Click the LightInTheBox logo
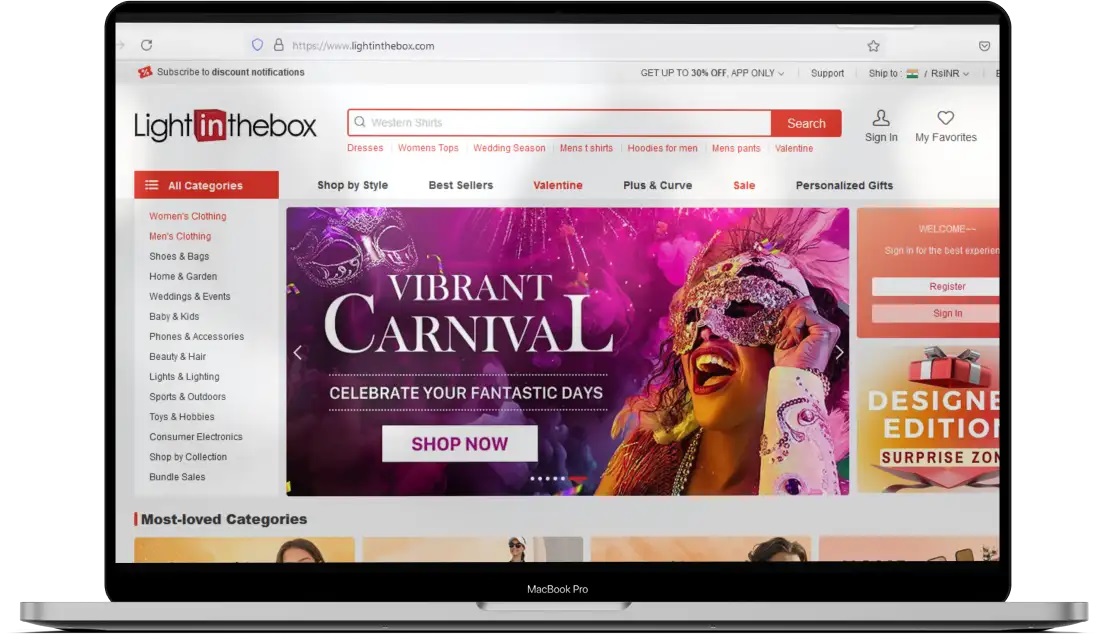This screenshot has width=1099, height=642. tap(225, 126)
